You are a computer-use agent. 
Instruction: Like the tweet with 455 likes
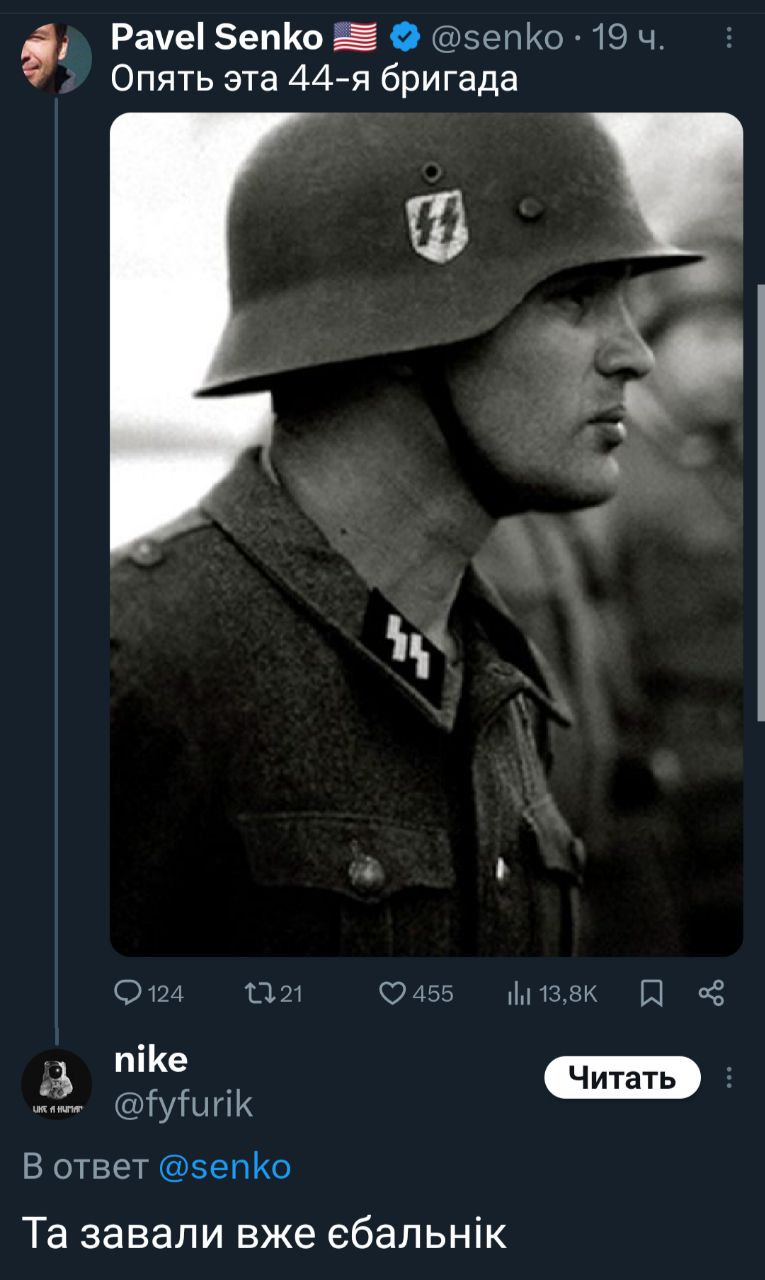click(x=395, y=992)
